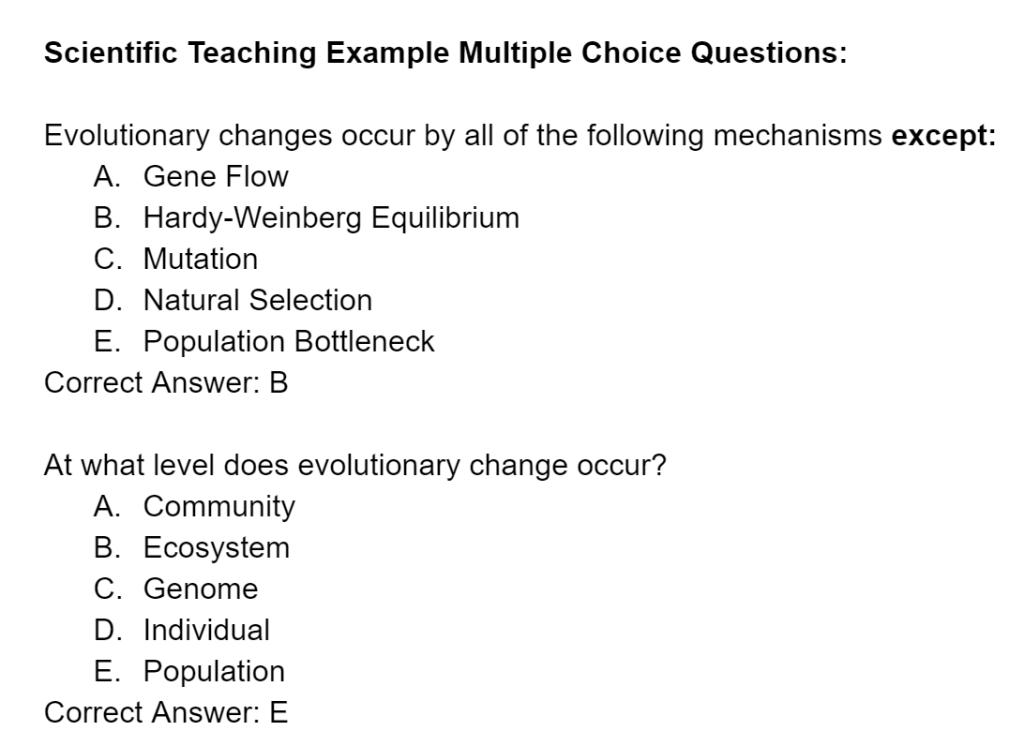Select answer option Community
Viewport: 1024px width, 746px height.
219,507
